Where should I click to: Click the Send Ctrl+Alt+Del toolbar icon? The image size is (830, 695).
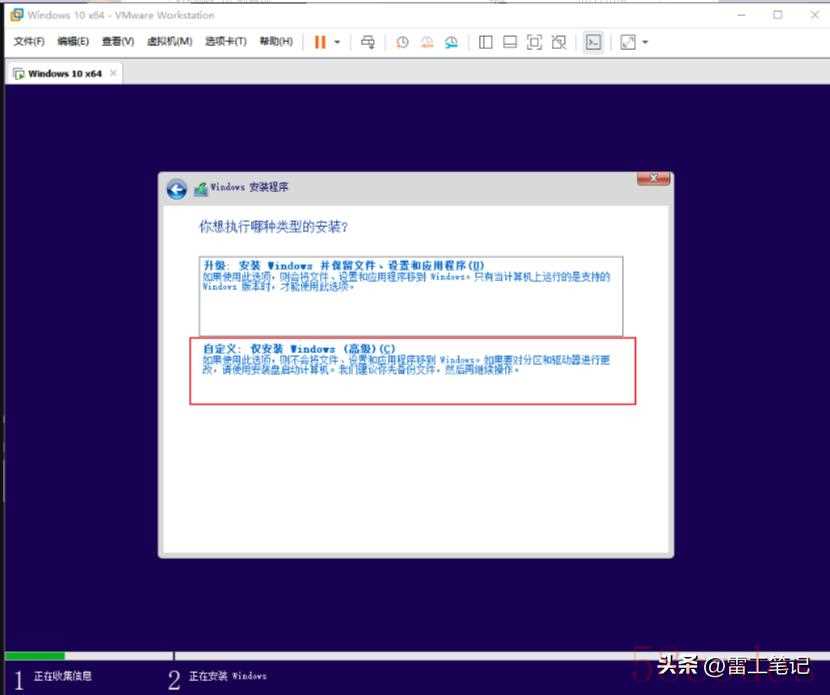tap(368, 42)
